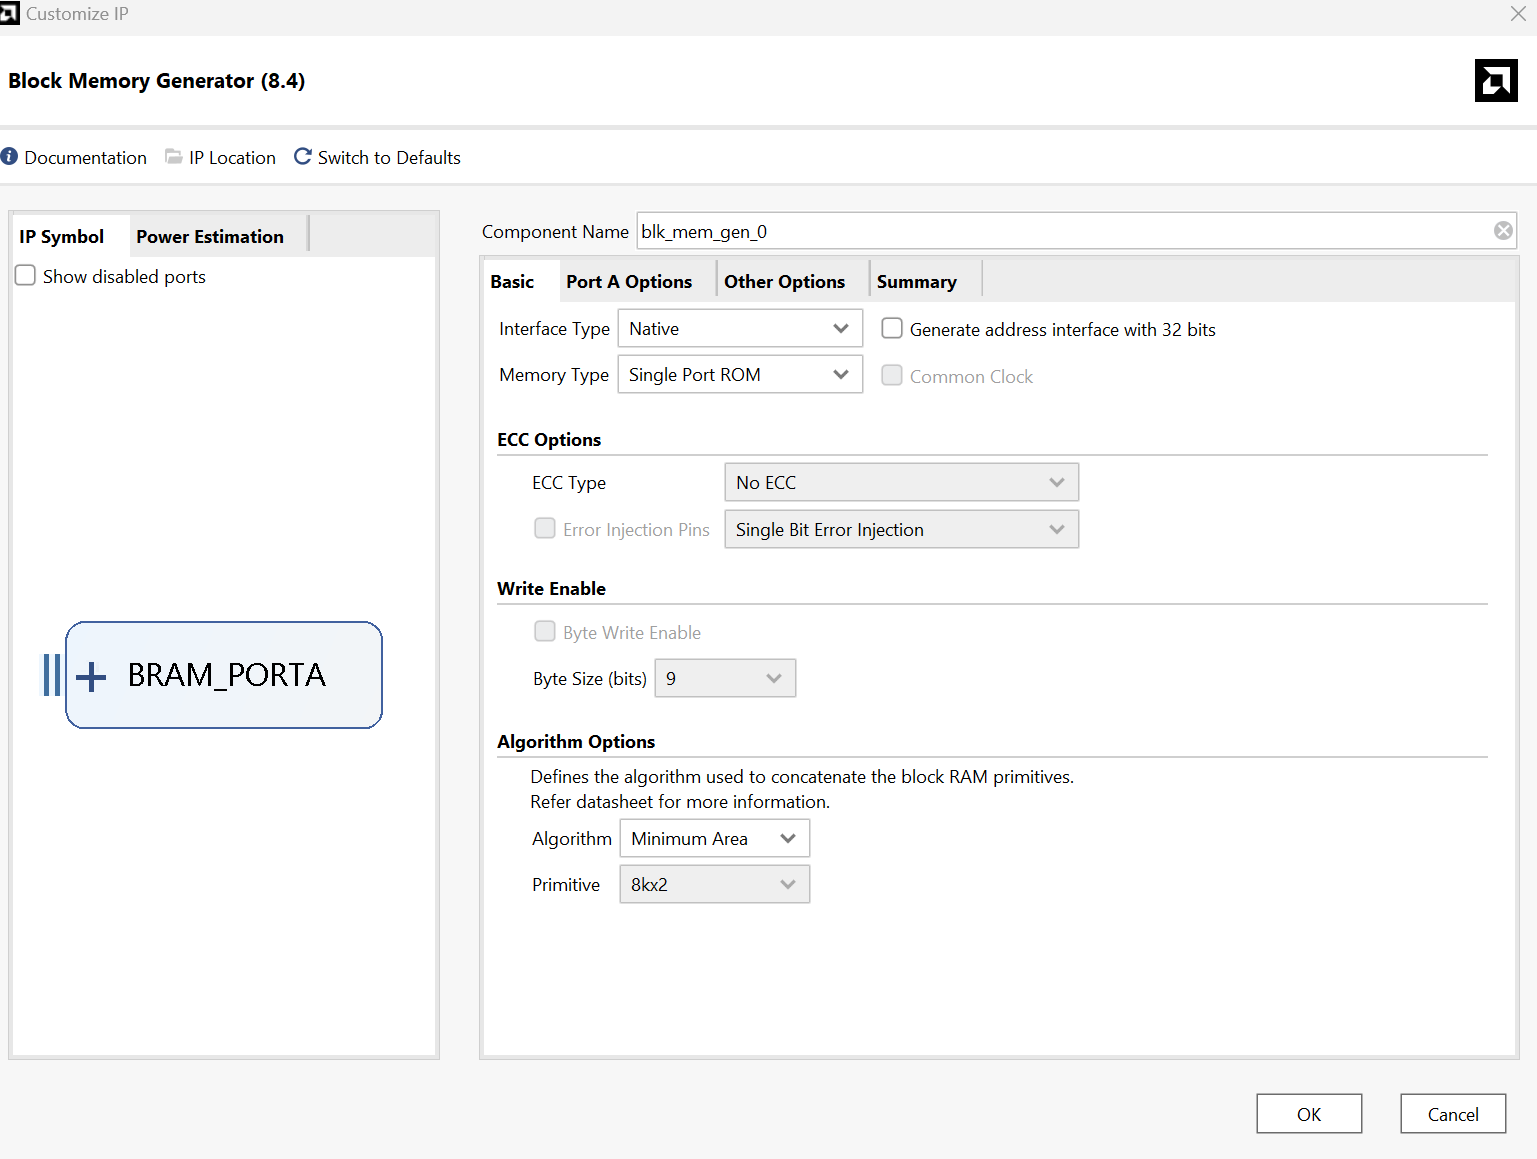This screenshot has height=1159, width=1537.
Task: Click the Switch to Defaults refresh icon
Action: pyautogui.click(x=302, y=156)
